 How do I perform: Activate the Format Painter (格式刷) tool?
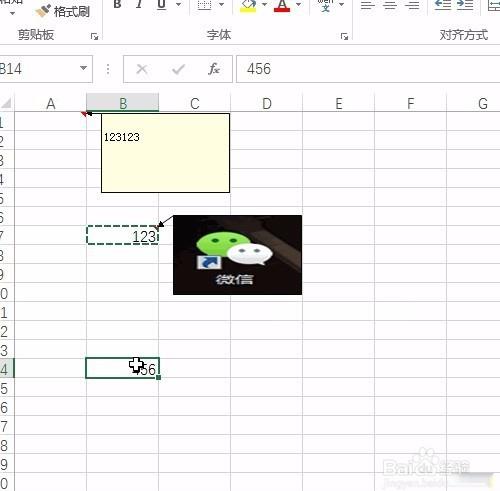[63, 11]
